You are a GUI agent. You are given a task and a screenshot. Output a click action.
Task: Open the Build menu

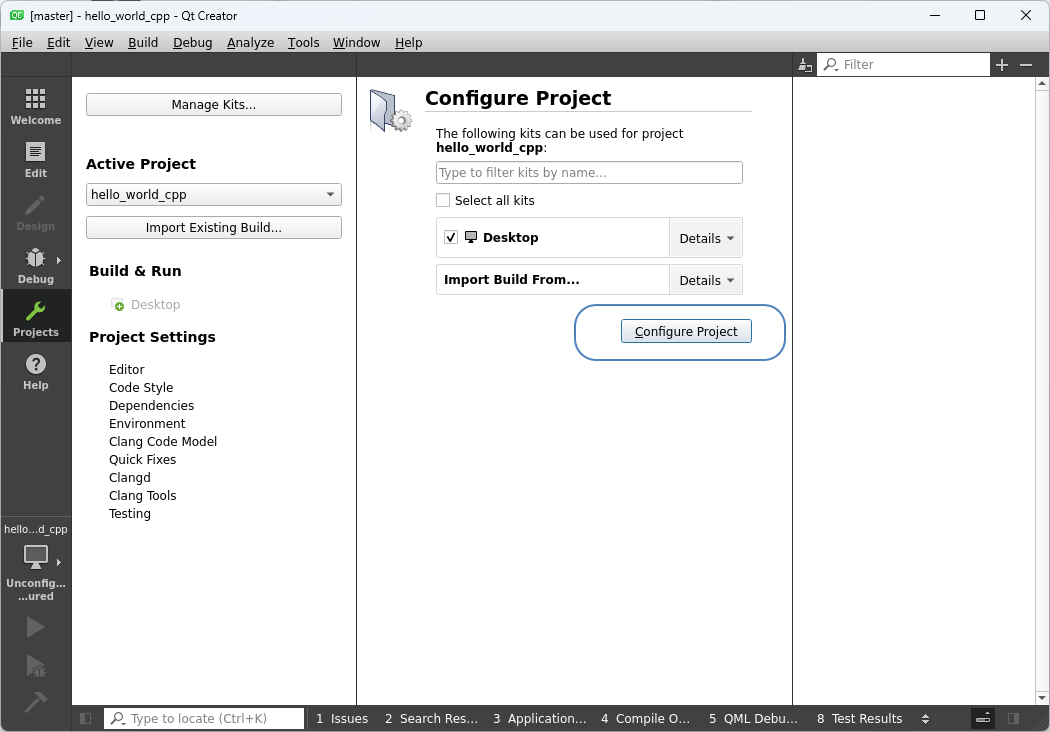[143, 42]
